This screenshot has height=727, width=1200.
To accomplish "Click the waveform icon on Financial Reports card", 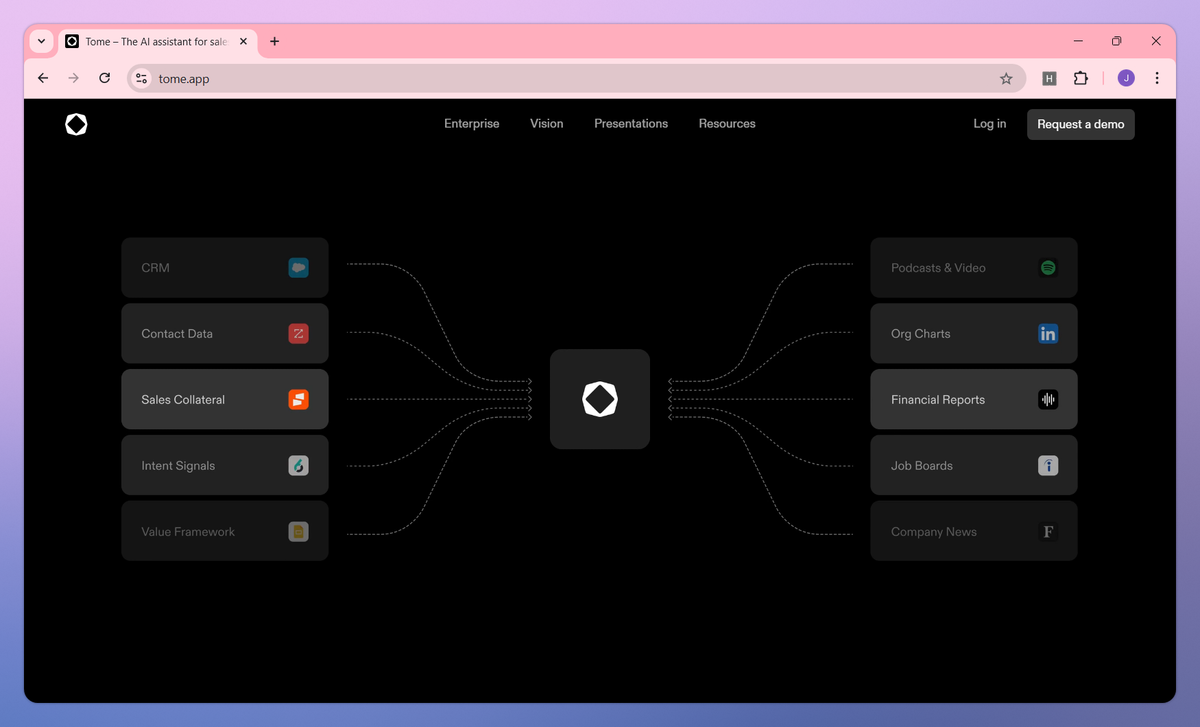I will point(1047,399).
